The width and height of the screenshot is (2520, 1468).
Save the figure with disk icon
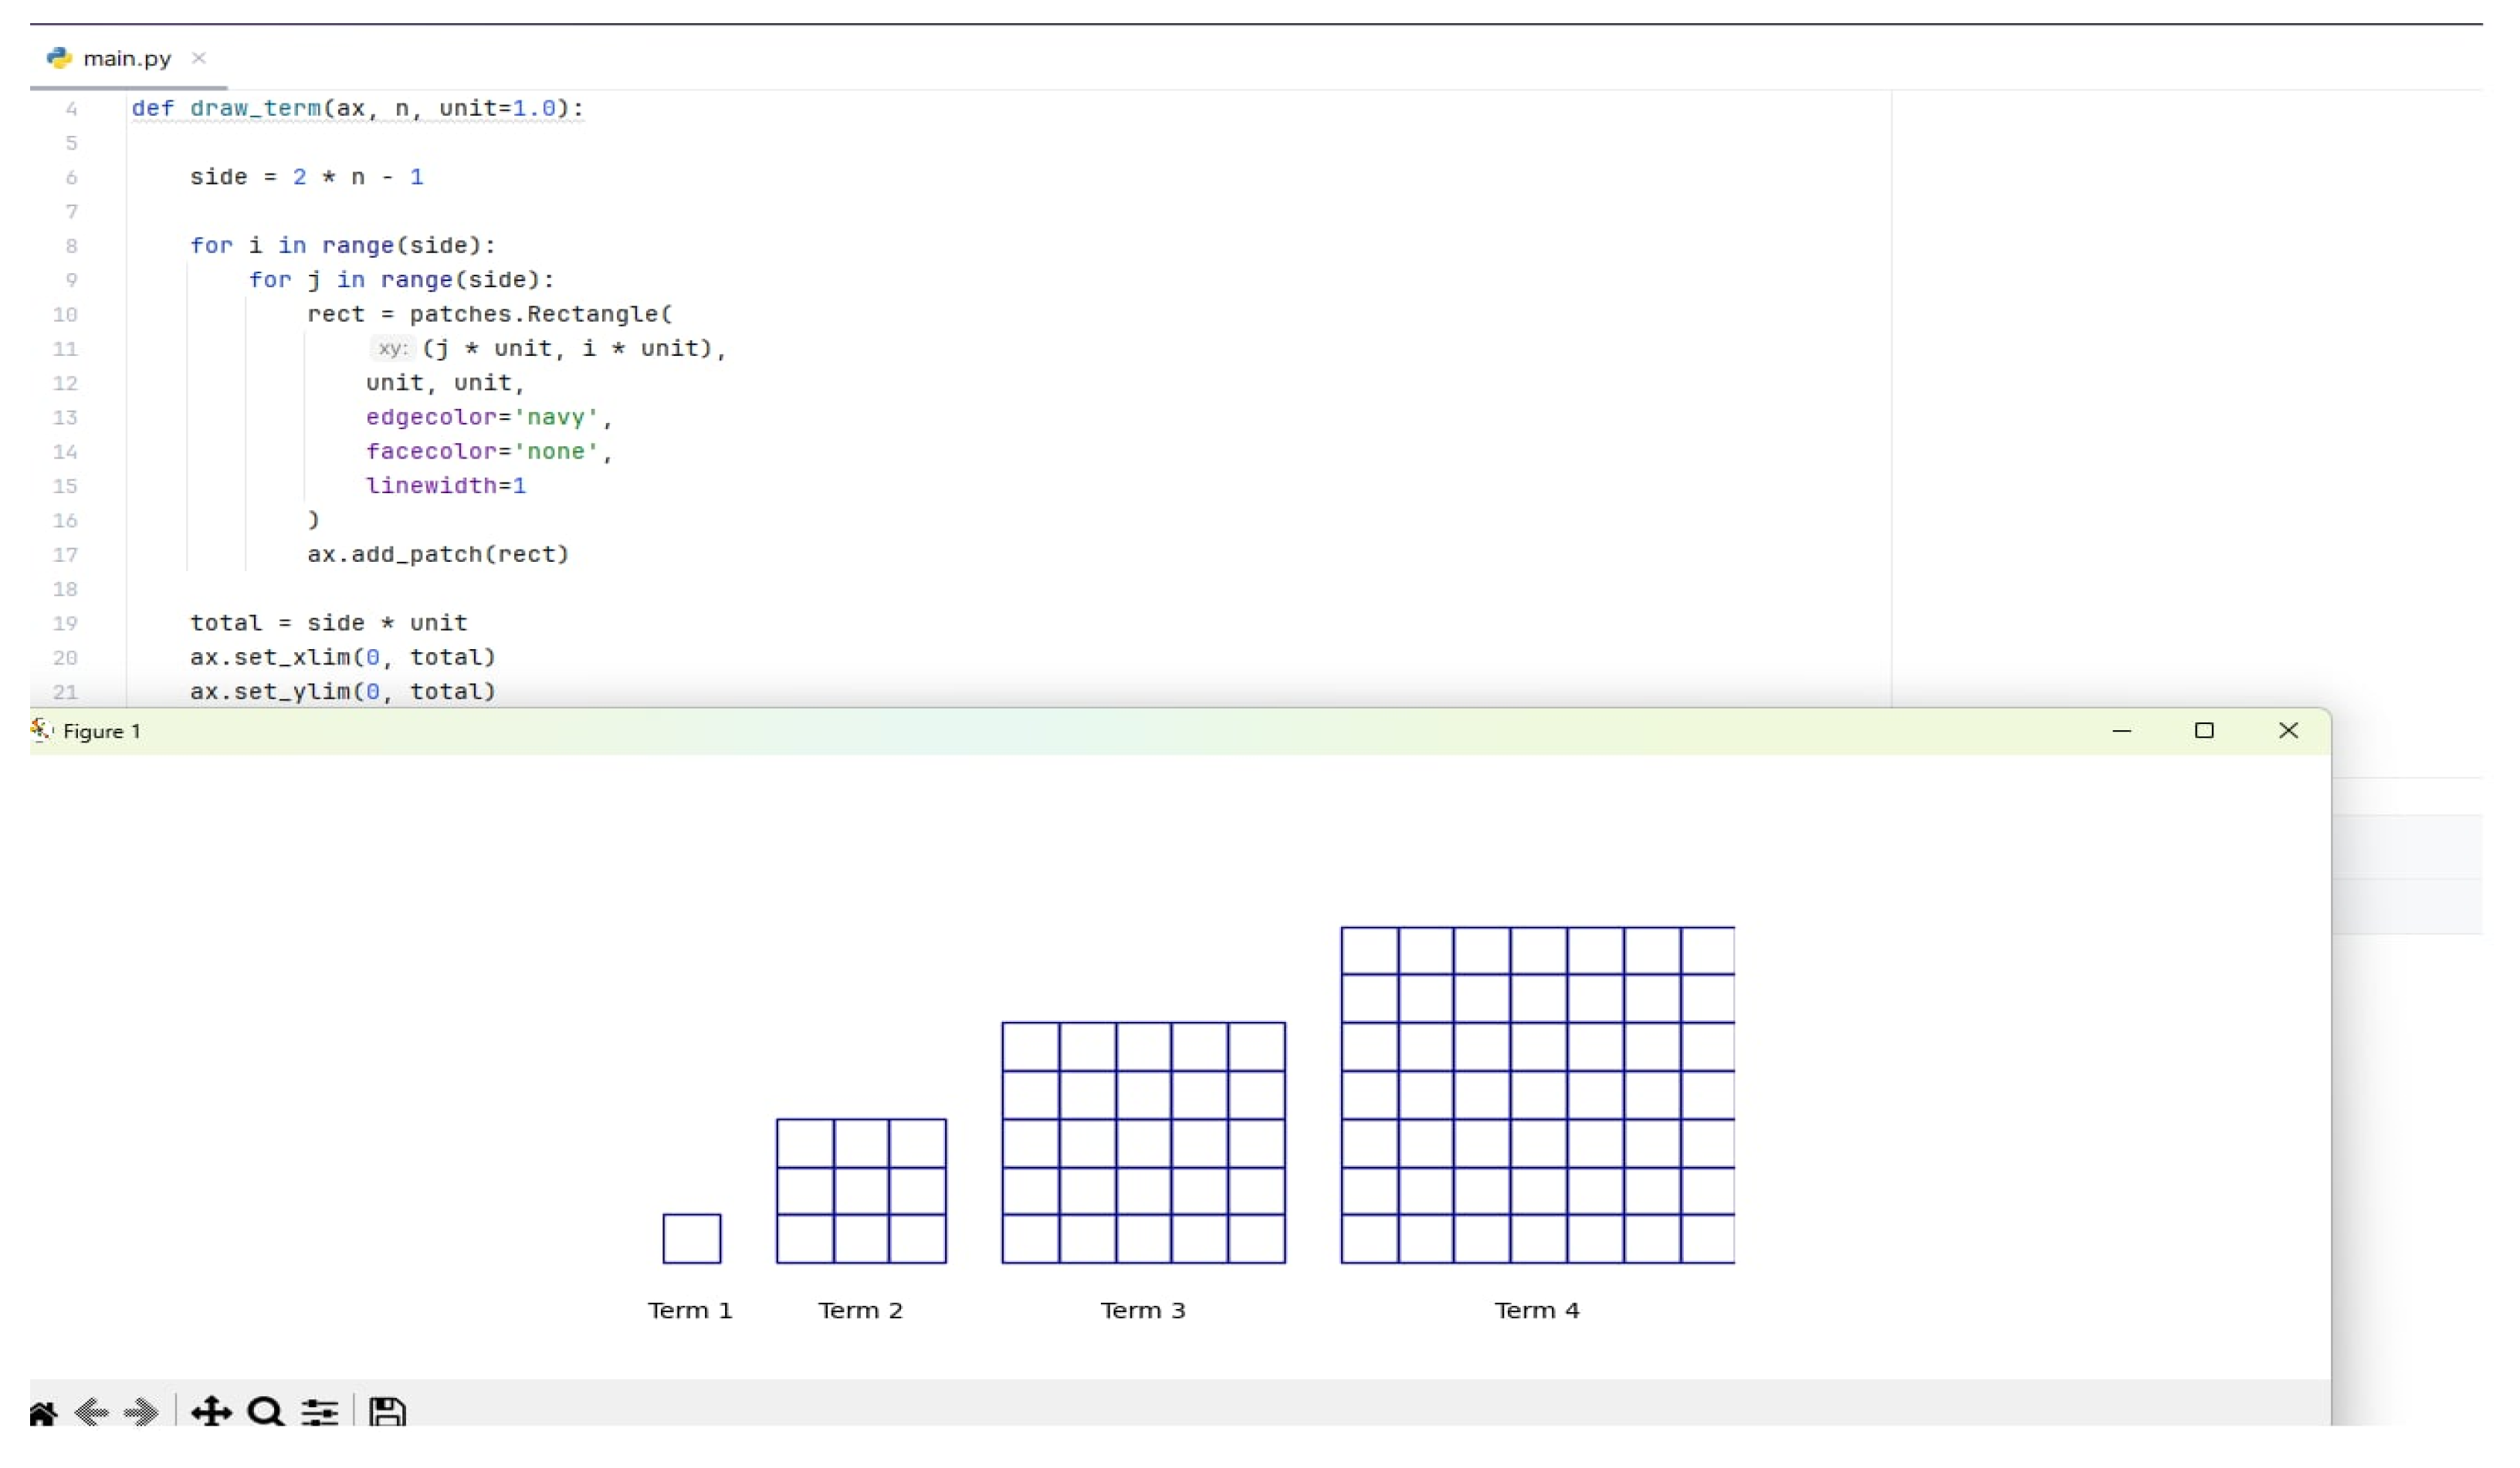tap(387, 1412)
